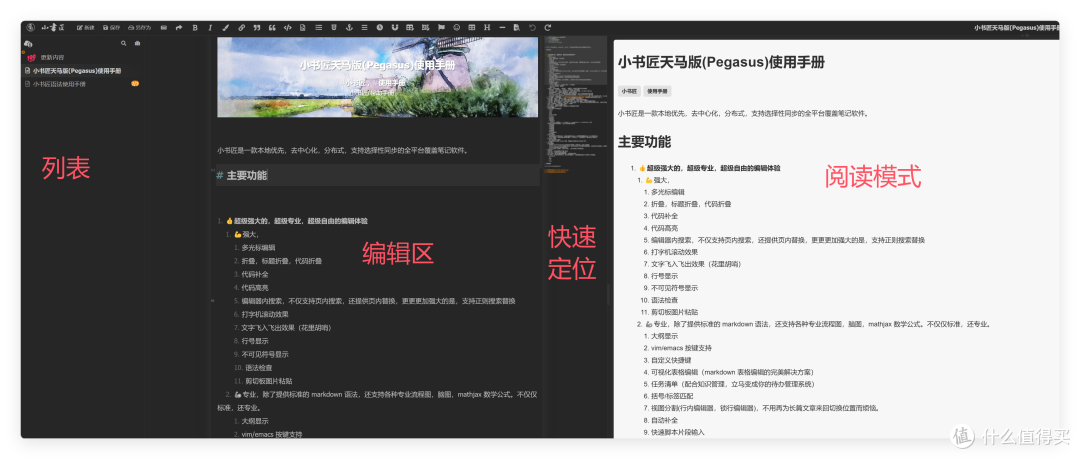Insert a code block with the </> icon

[x=288, y=28]
